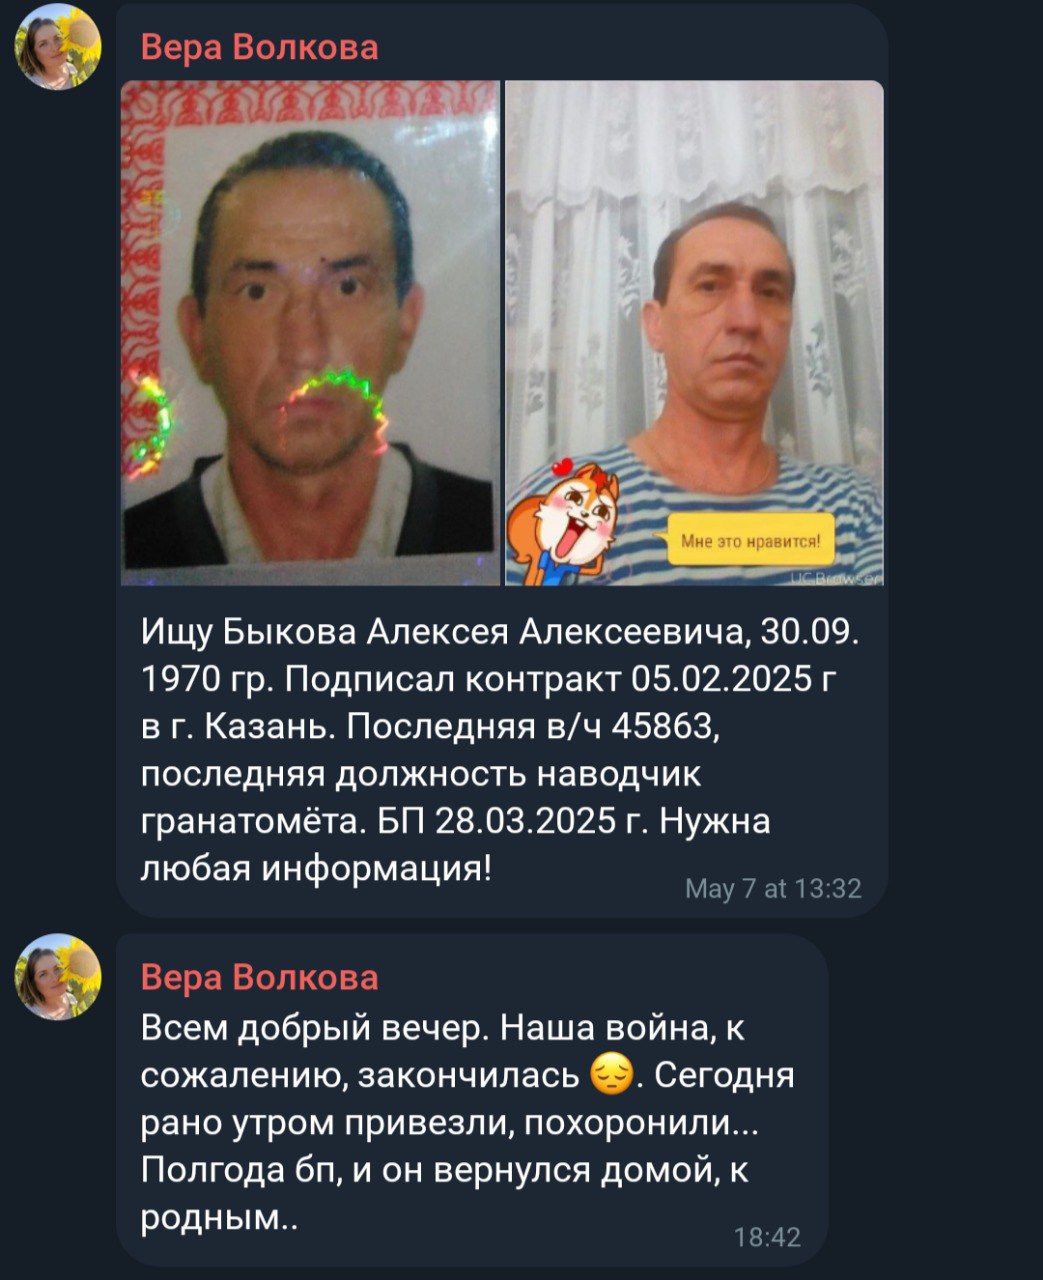Click the 18:42 message timestamp

pos(767,1237)
